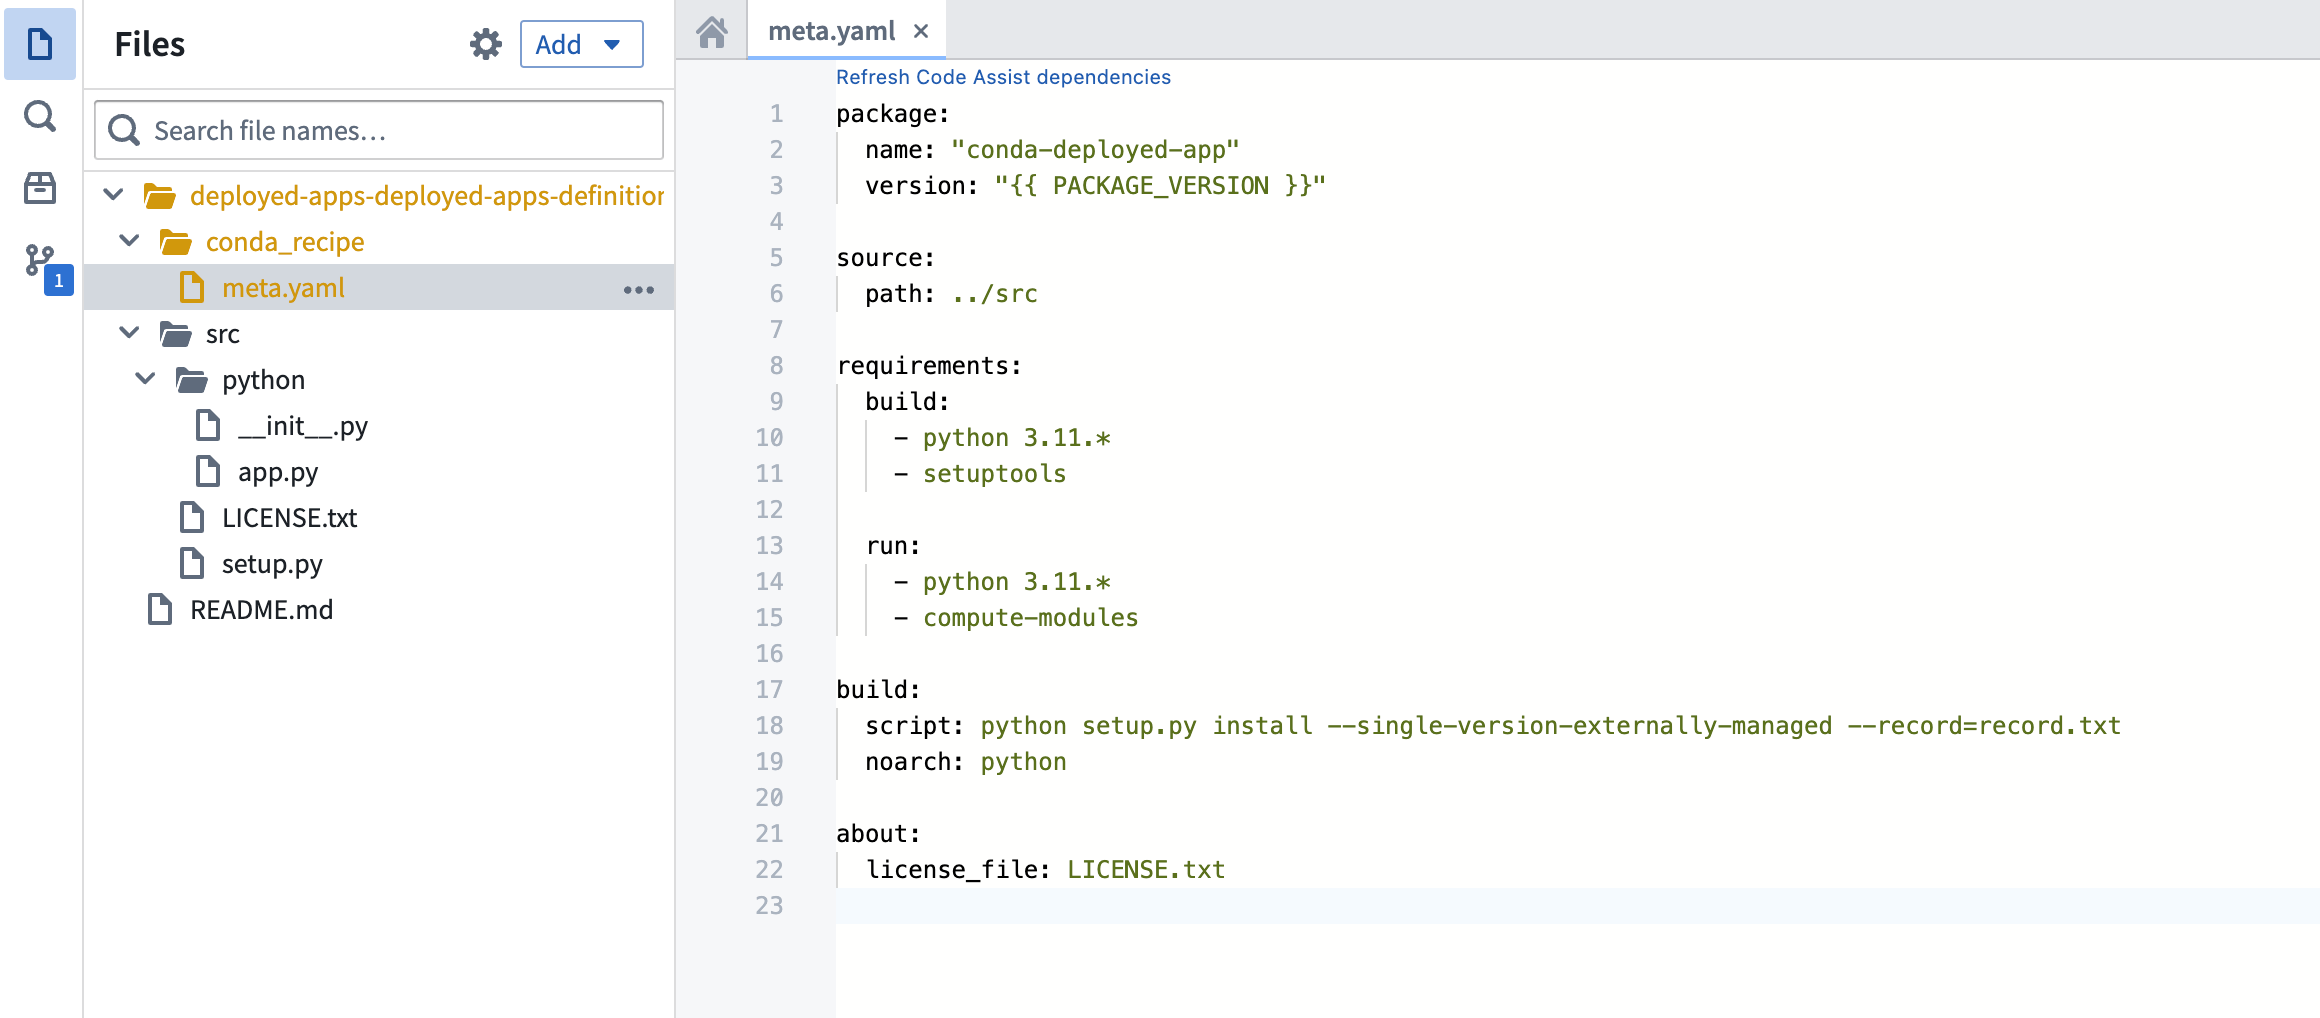The image size is (2320, 1018).
Task: Collapse the src folder
Action: tap(128, 332)
